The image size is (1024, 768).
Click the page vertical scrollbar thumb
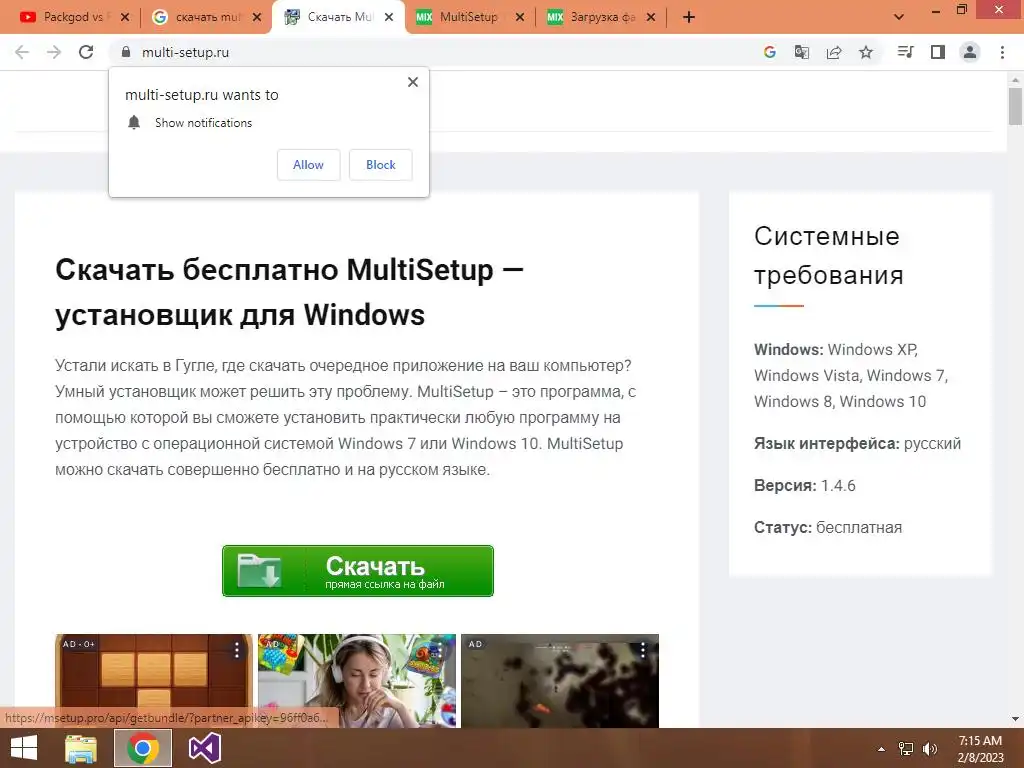point(1015,106)
